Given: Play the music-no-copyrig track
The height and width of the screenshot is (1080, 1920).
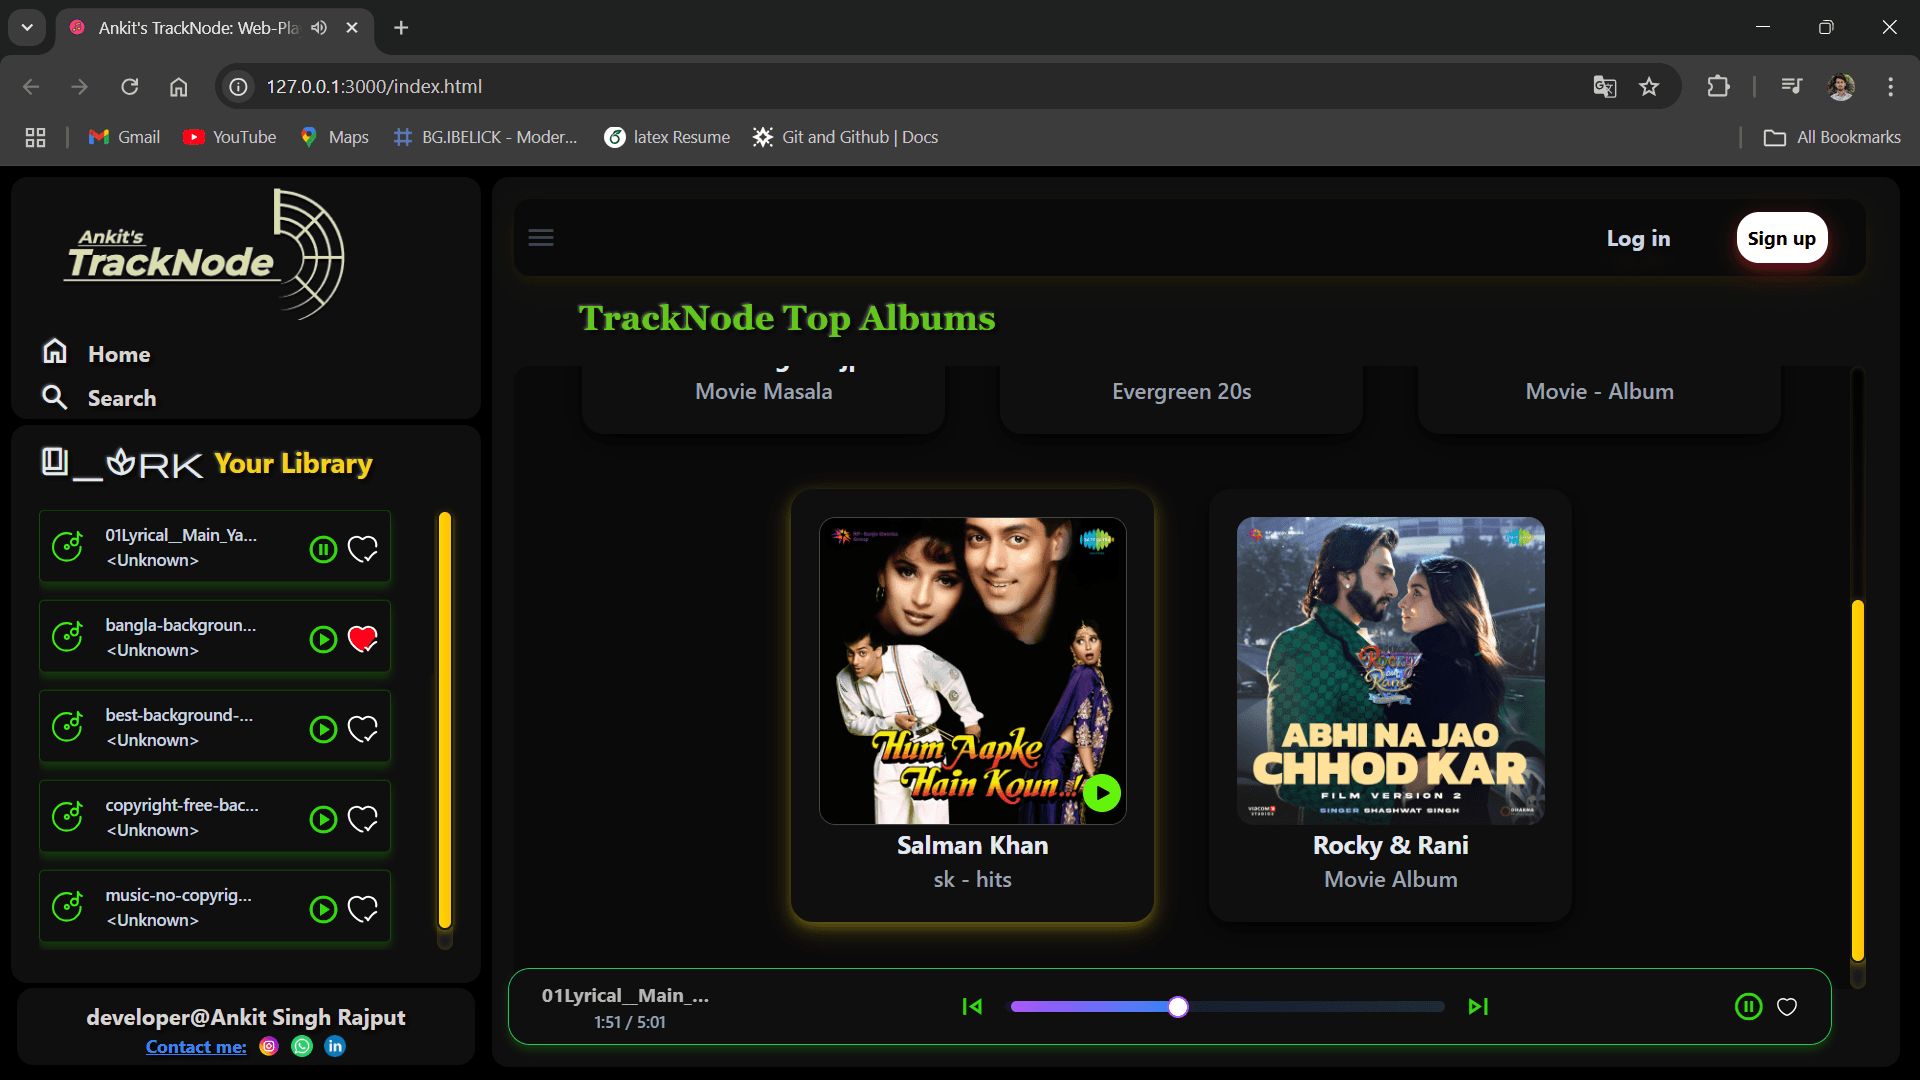Looking at the screenshot, I should pyautogui.click(x=323, y=909).
